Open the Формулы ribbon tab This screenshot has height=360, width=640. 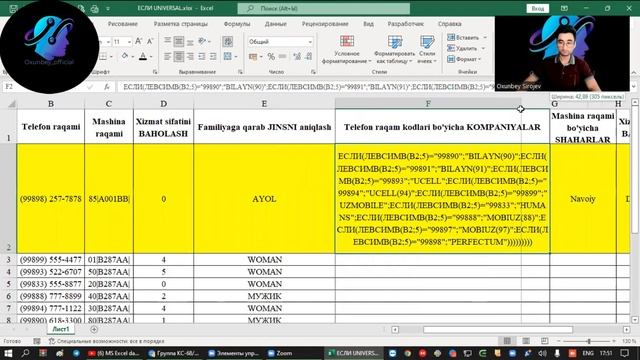click(237, 24)
